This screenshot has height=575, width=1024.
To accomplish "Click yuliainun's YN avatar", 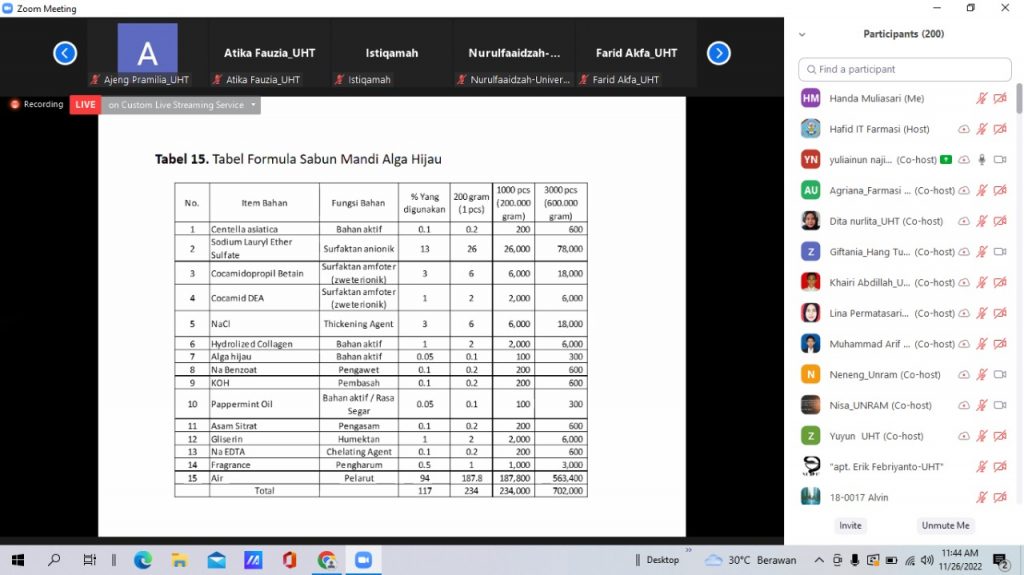I will click(x=810, y=159).
